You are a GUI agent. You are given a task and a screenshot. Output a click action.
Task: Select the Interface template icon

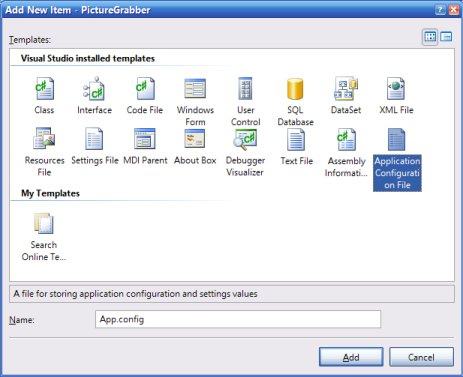tap(94, 88)
